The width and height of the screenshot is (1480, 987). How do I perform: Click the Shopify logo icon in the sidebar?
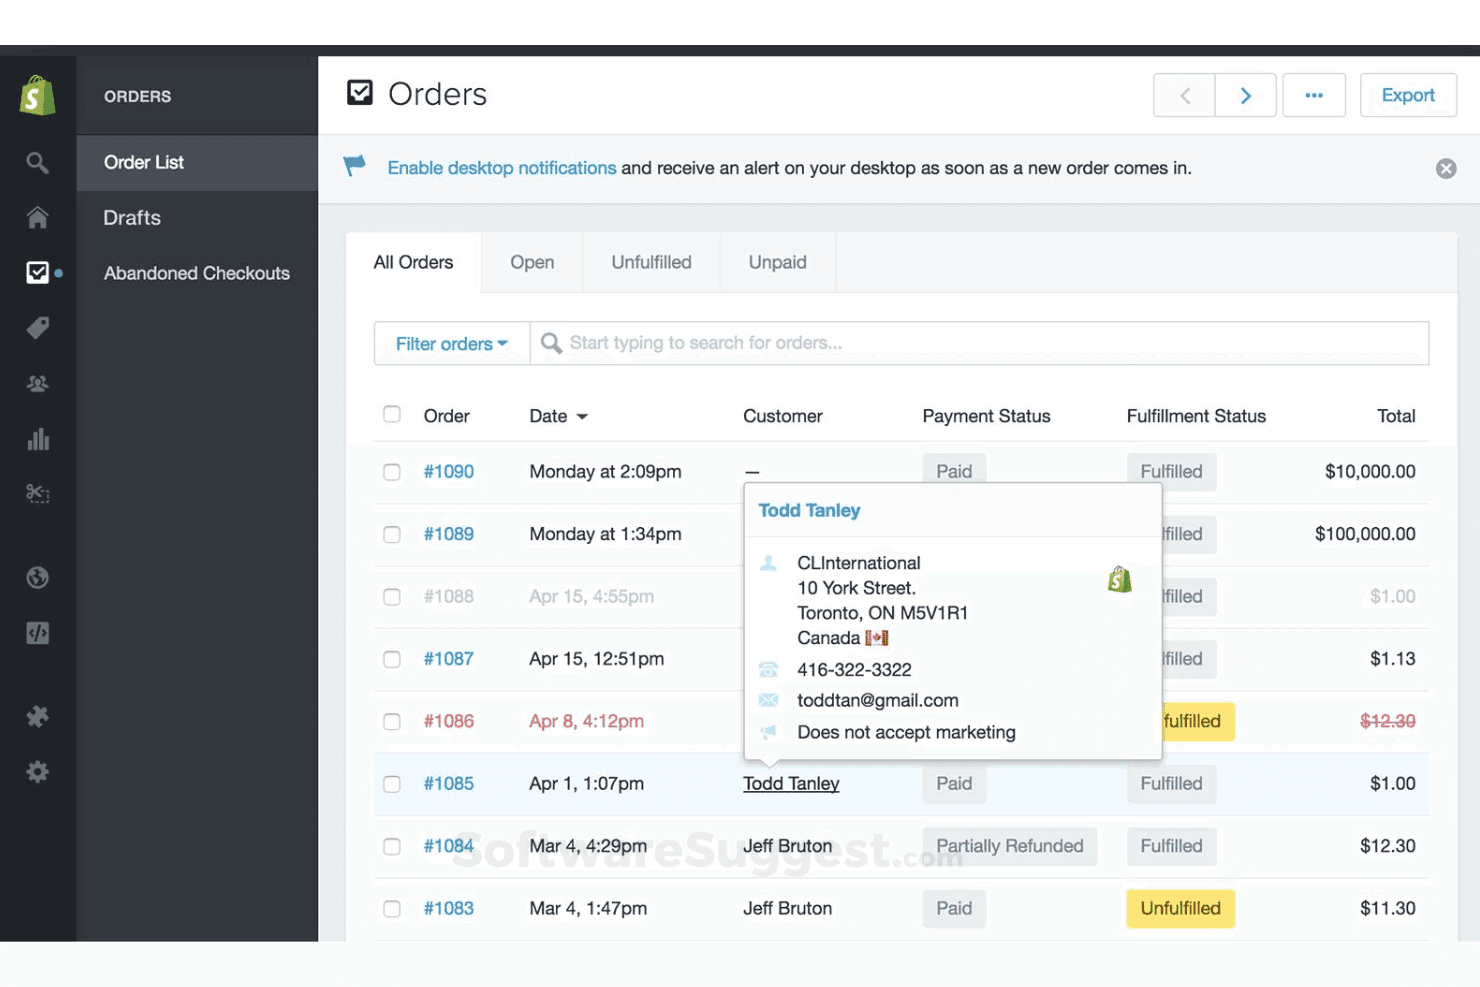click(37, 96)
